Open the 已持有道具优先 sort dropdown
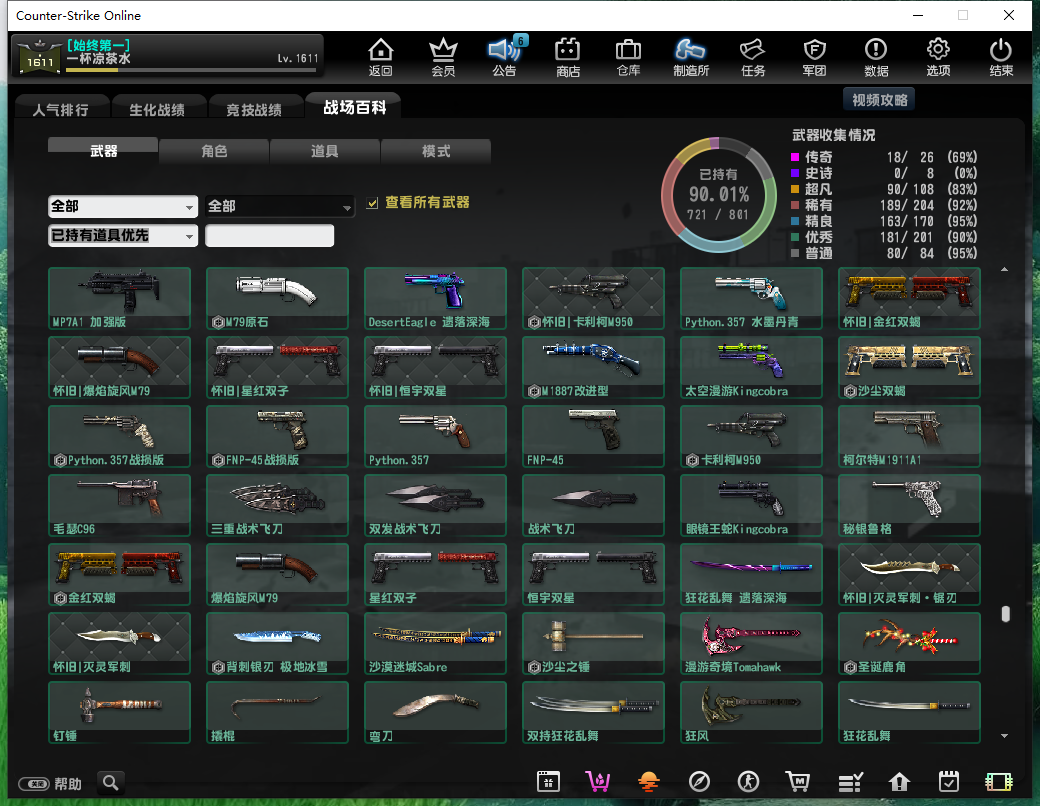Image resolution: width=1040 pixels, height=806 pixels. pyautogui.click(x=123, y=236)
